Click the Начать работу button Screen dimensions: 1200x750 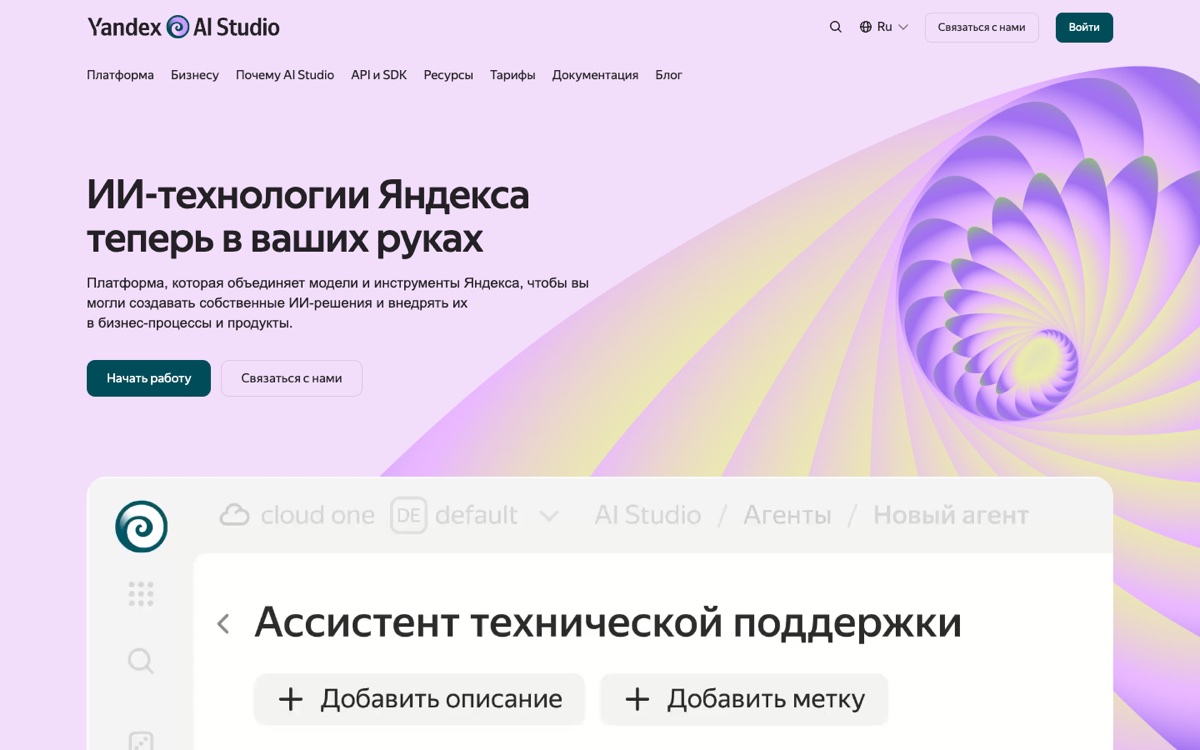coord(149,378)
